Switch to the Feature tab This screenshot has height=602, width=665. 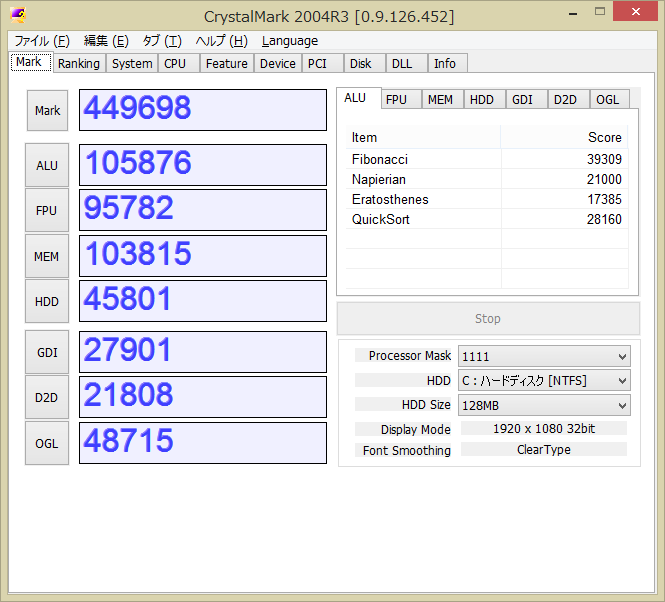point(226,63)
